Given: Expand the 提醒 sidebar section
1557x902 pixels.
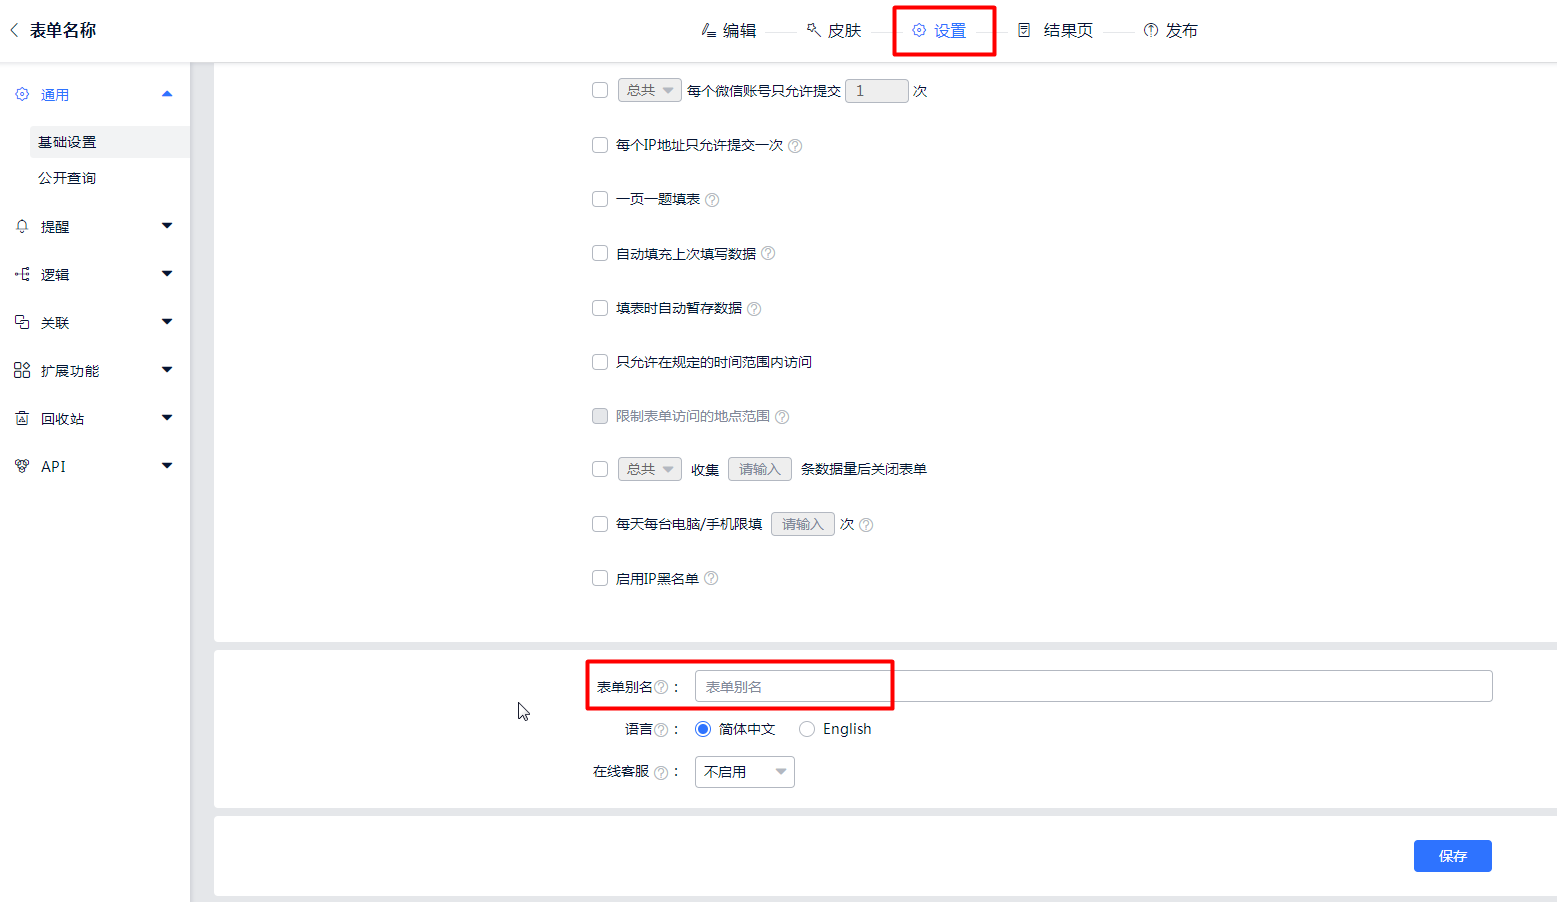Looking at the screenshot, I should click(94, 227).
